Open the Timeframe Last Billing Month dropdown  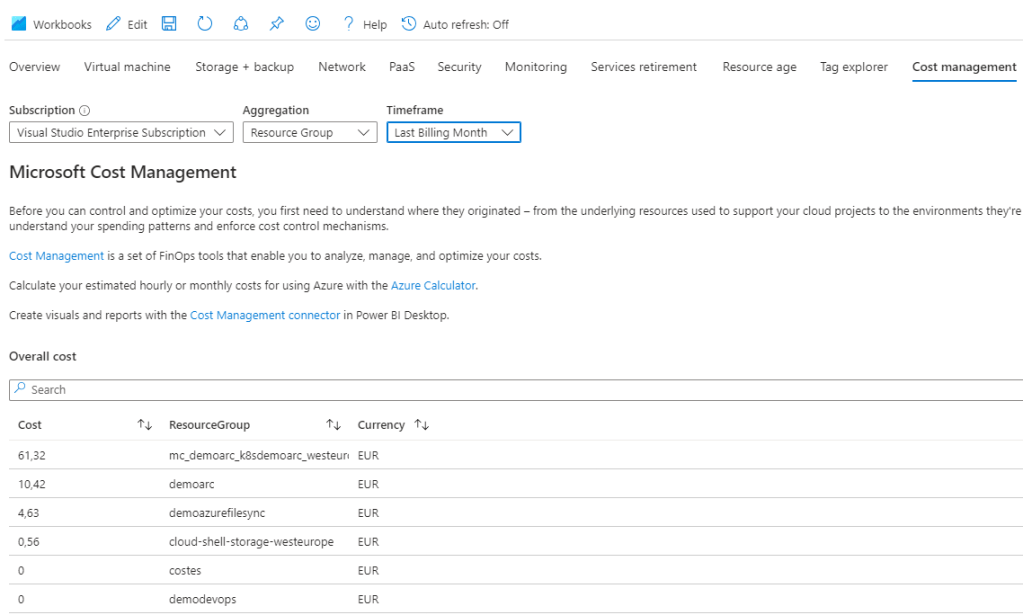(453, 132)
